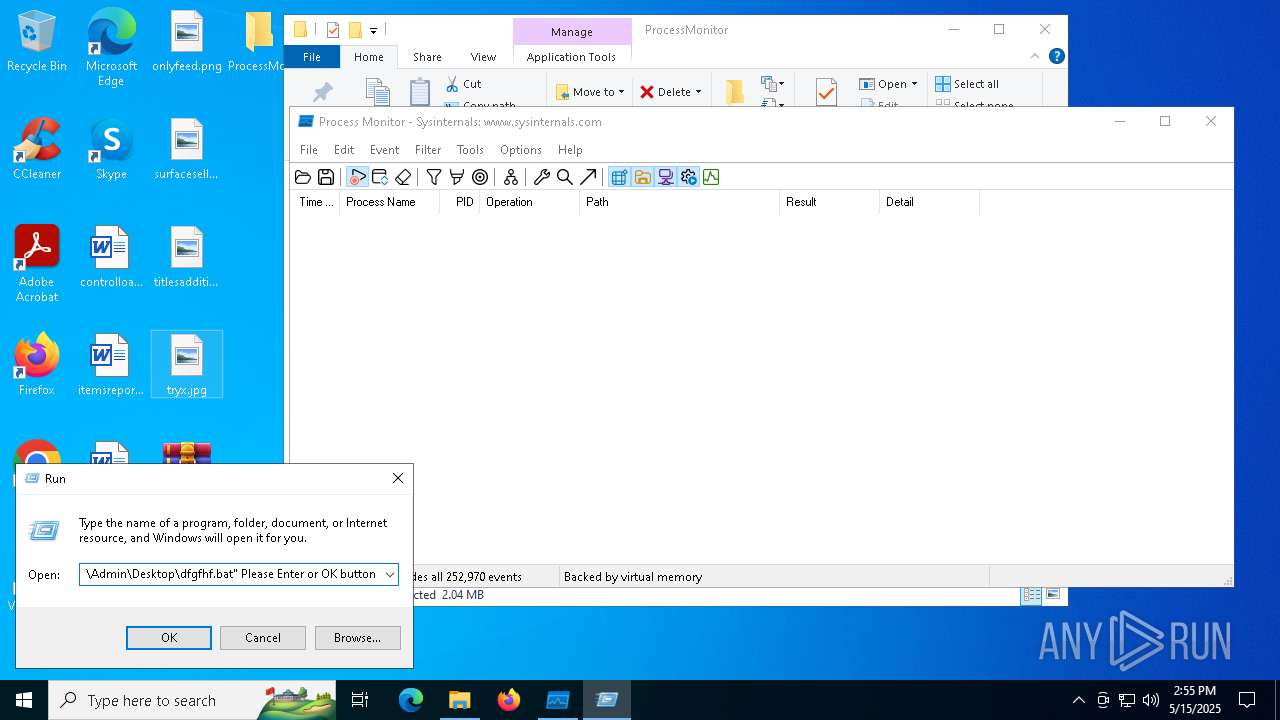Click the wrench tool icon

click(x=542, y=177)
